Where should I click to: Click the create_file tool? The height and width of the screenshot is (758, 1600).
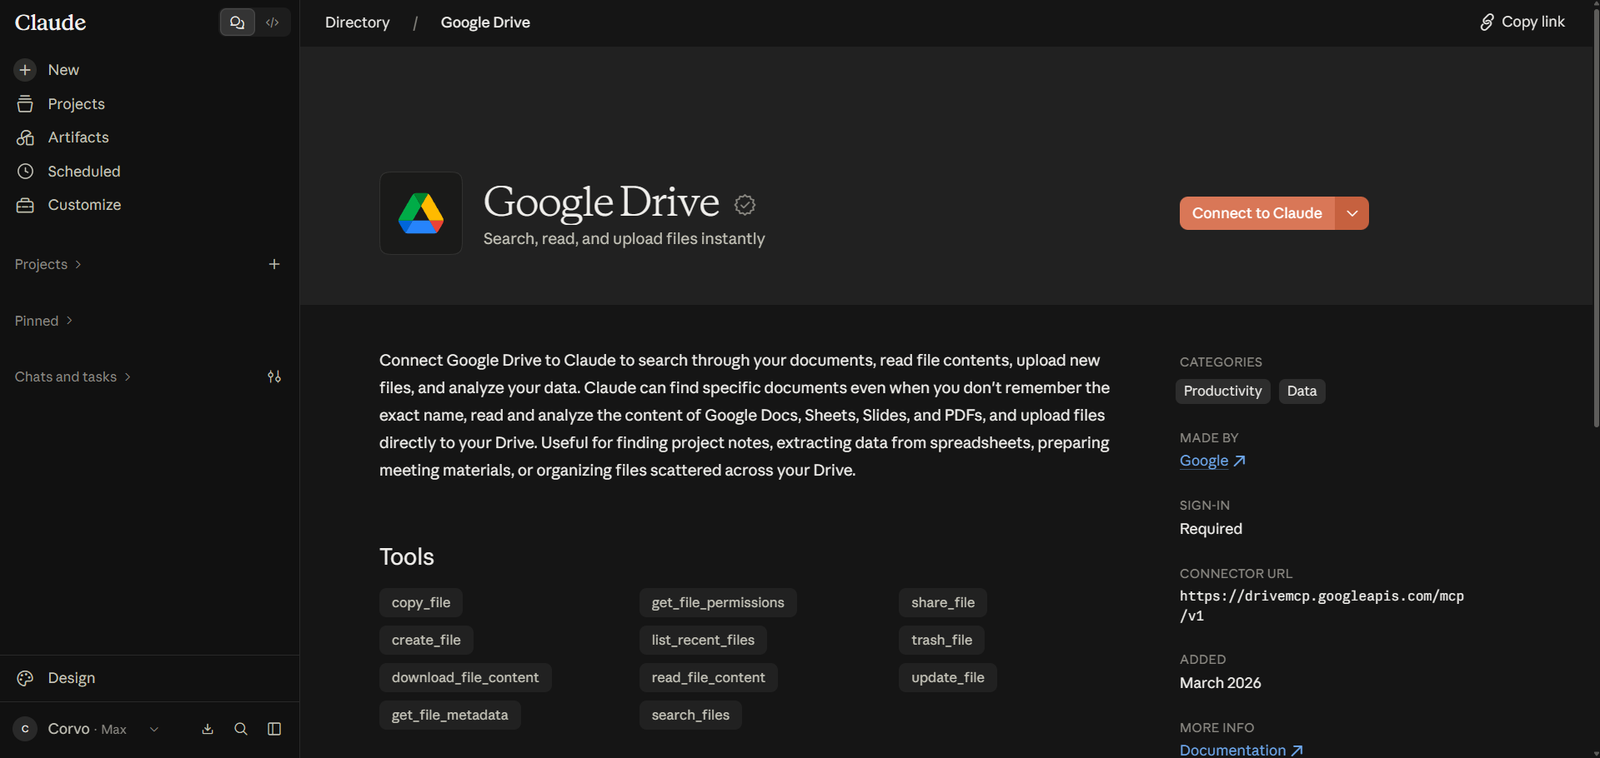point(426,640)
